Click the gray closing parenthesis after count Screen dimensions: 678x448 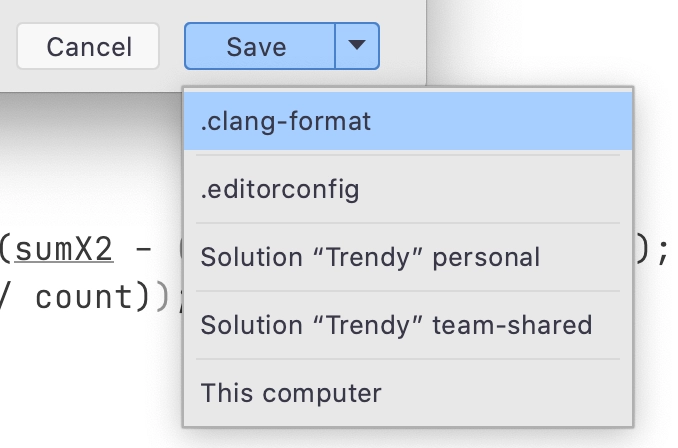click(162, 297)
